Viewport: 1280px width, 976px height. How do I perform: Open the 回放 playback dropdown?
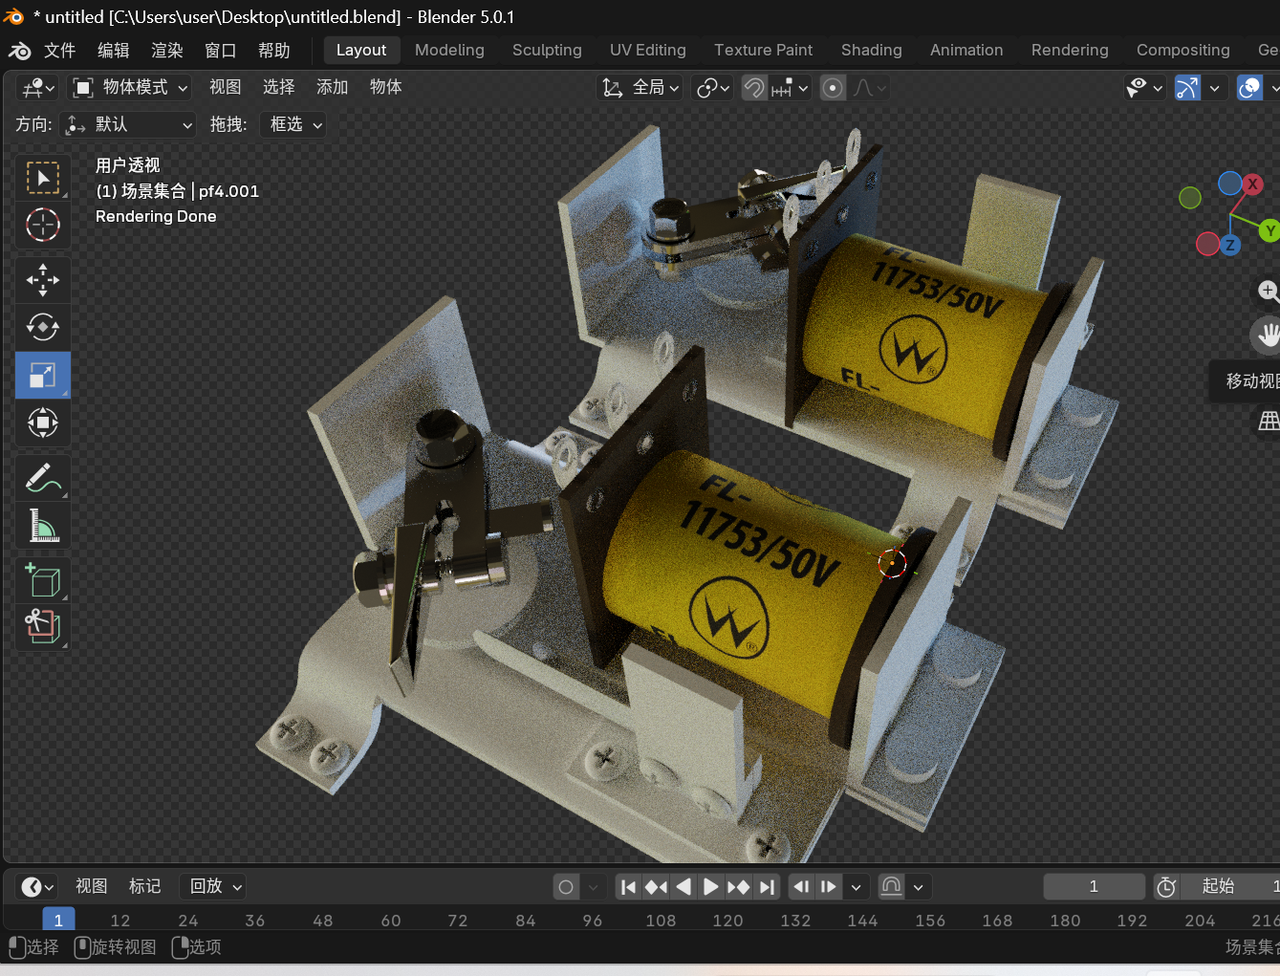point(213,887)
